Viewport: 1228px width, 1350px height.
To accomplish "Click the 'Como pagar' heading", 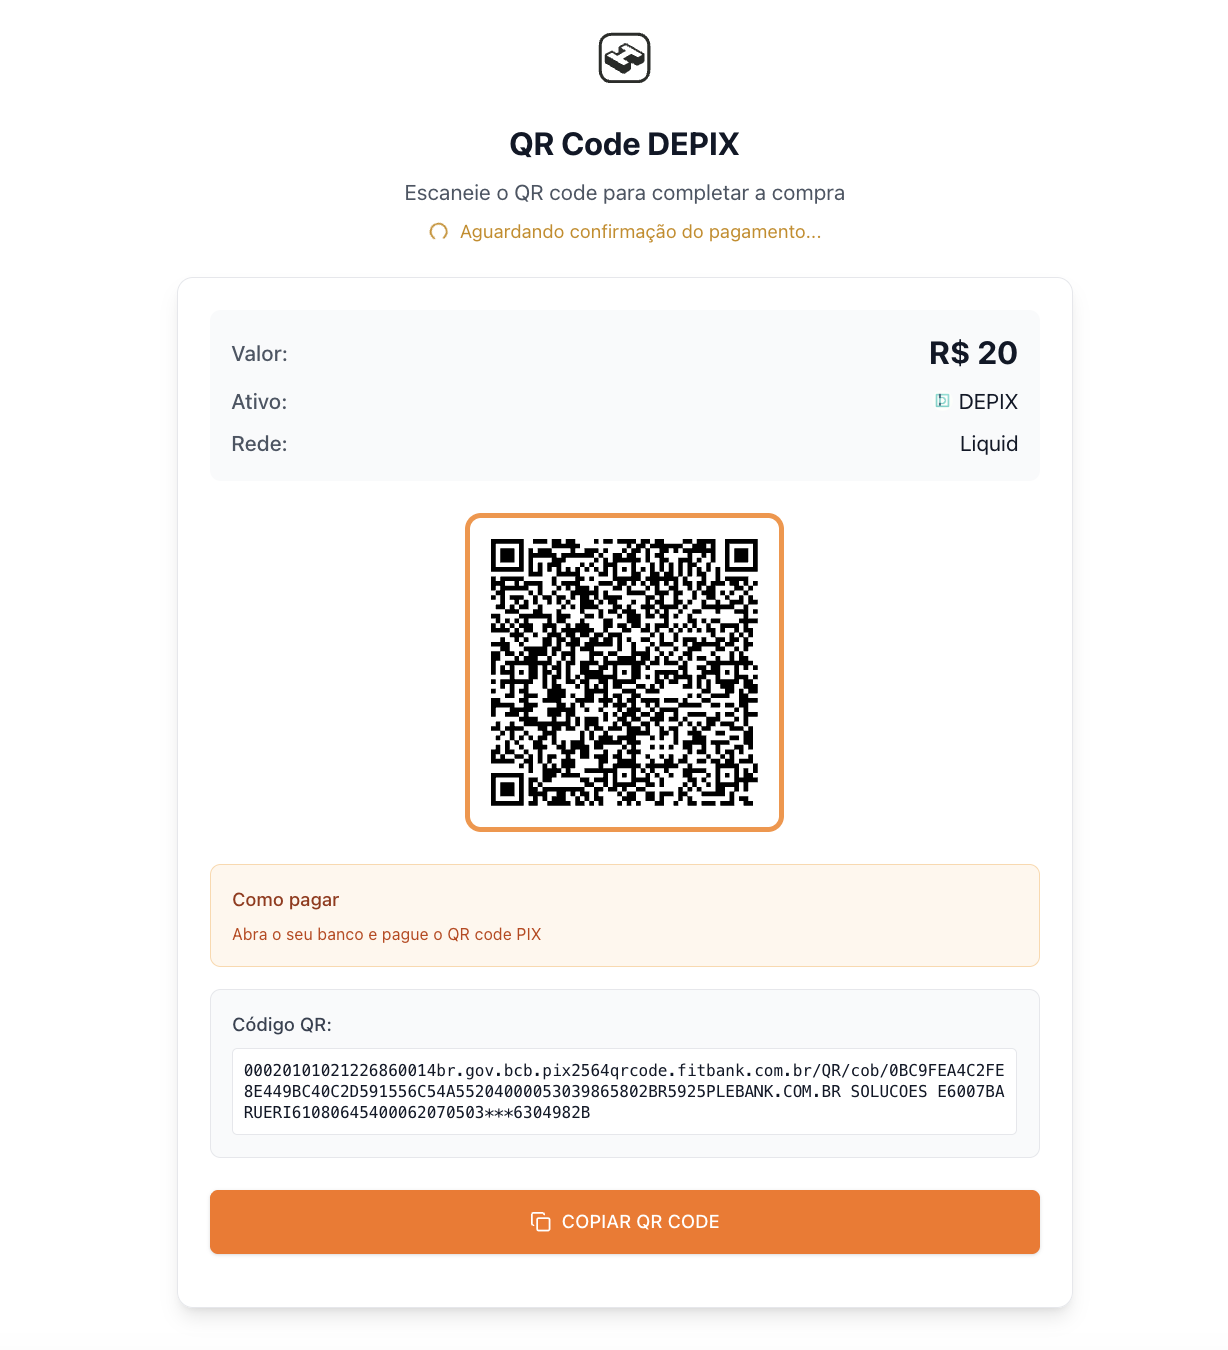I will (286, 900).
